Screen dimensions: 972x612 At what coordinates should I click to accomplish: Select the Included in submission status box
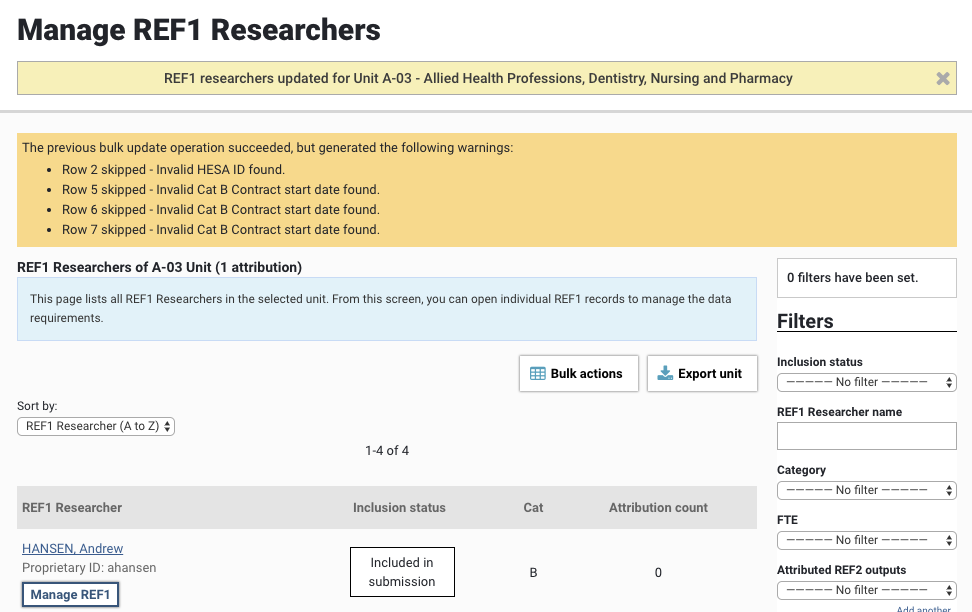pos(402,572)
